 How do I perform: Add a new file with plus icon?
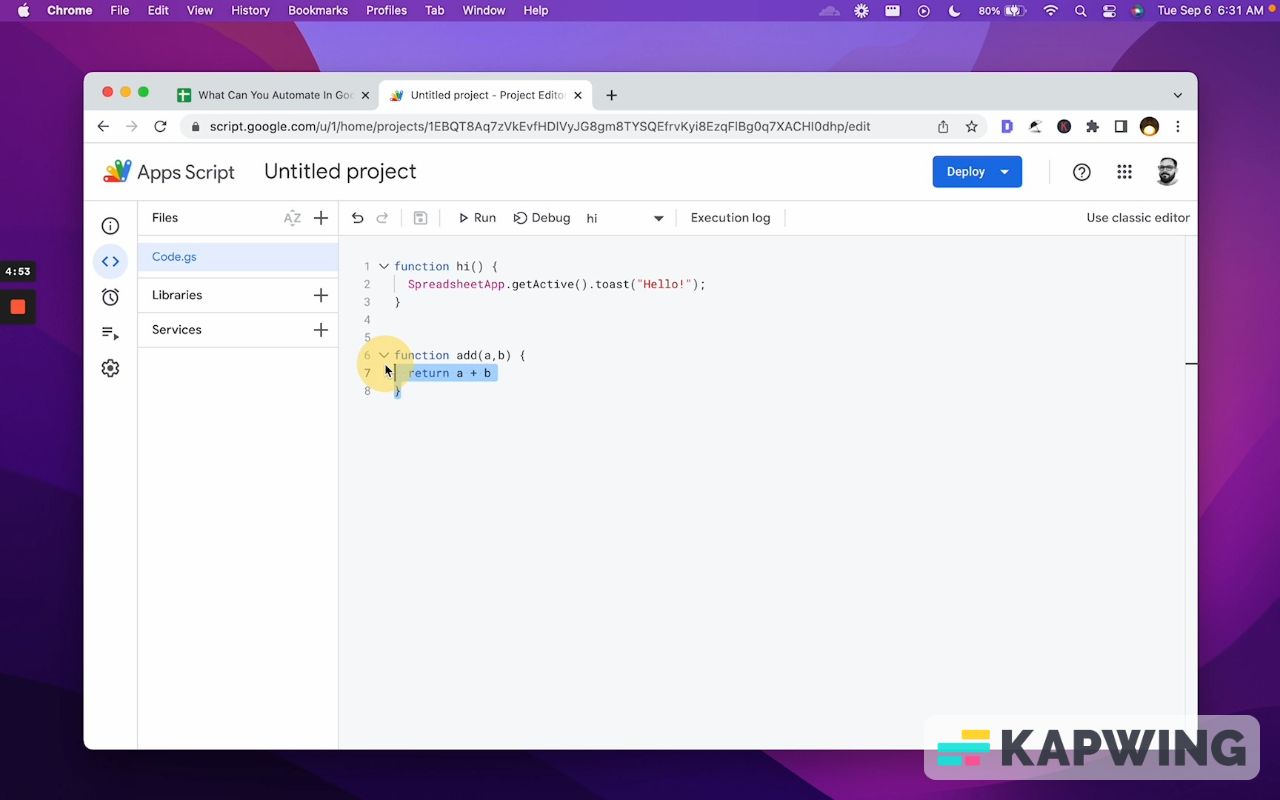(321, 218)
